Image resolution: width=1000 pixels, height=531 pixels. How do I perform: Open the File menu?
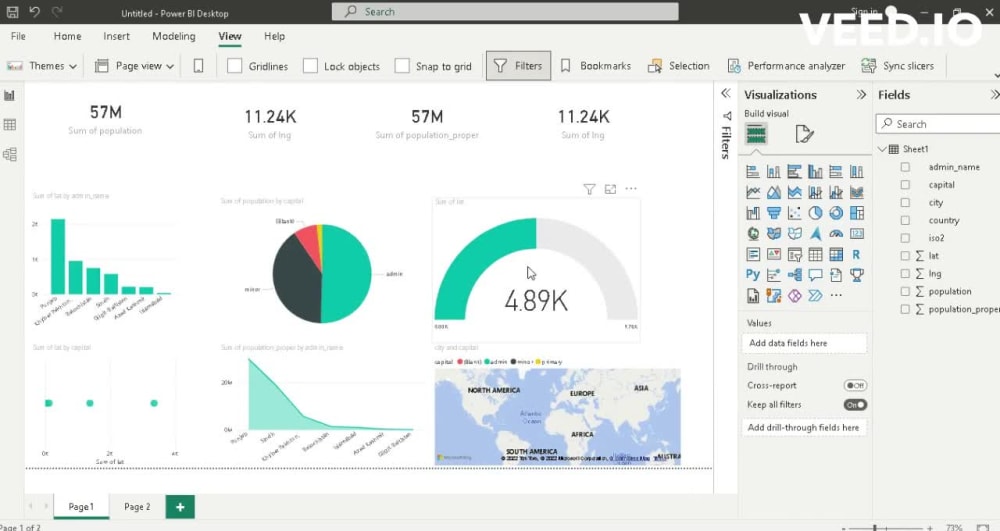coord(18,36)
